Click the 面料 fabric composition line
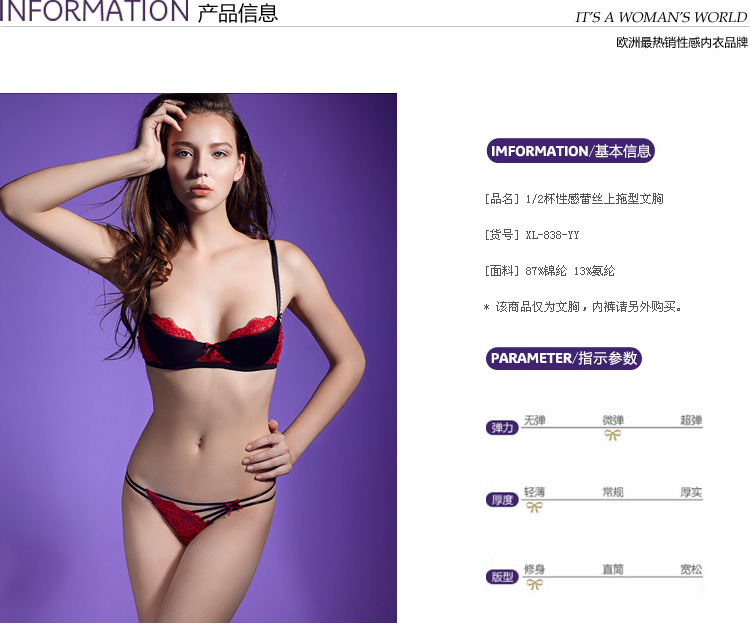Screen dimensions: 750x640 549,271
